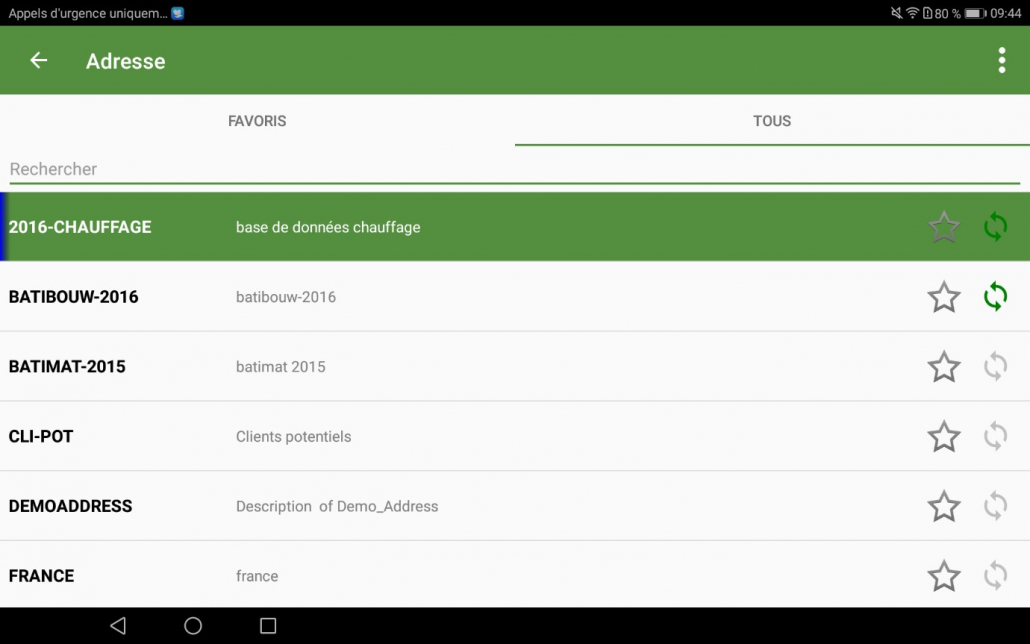Click 'Description of Demo_Address' text

337,507
